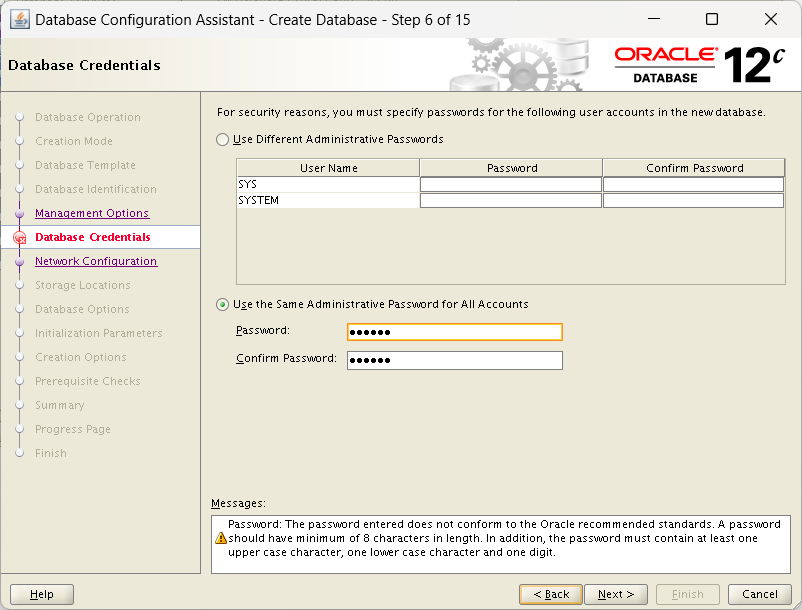Close the Database Configuration Assistant window
Viewport: 802px width, 610px height.
[x=771, y=19]
